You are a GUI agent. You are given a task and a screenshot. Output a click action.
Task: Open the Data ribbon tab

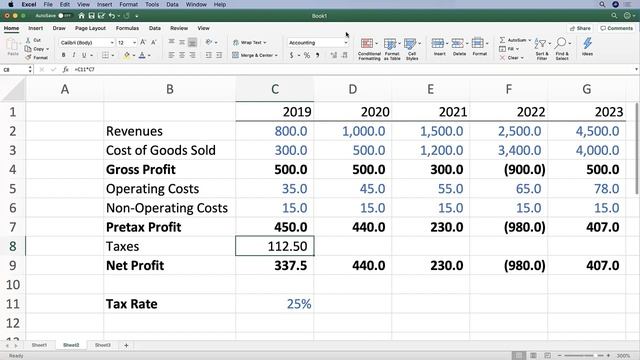point(155,28)
